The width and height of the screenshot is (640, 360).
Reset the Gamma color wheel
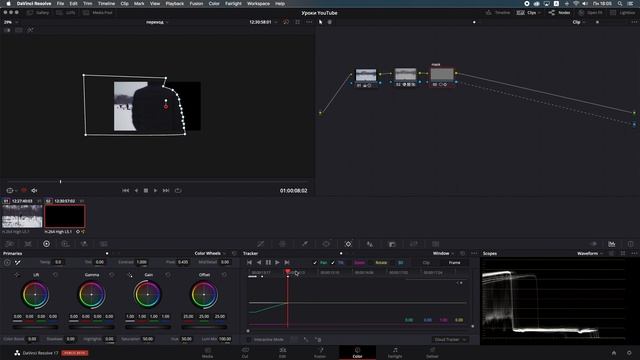point(112,275)
